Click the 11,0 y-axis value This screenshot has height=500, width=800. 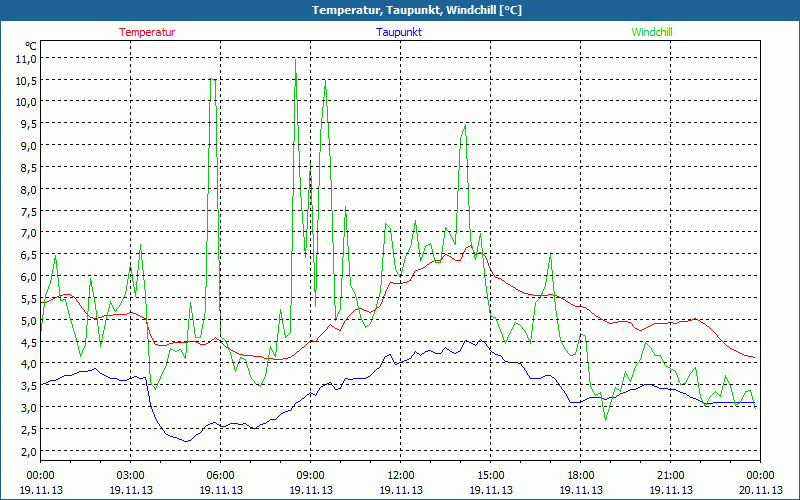click(x=27, y=59)
